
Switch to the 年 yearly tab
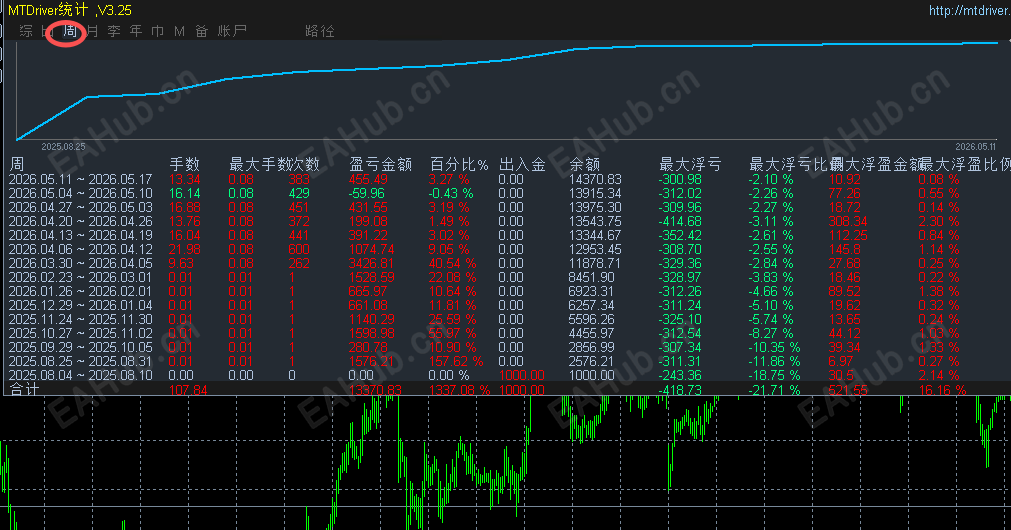tap(136, 31)
